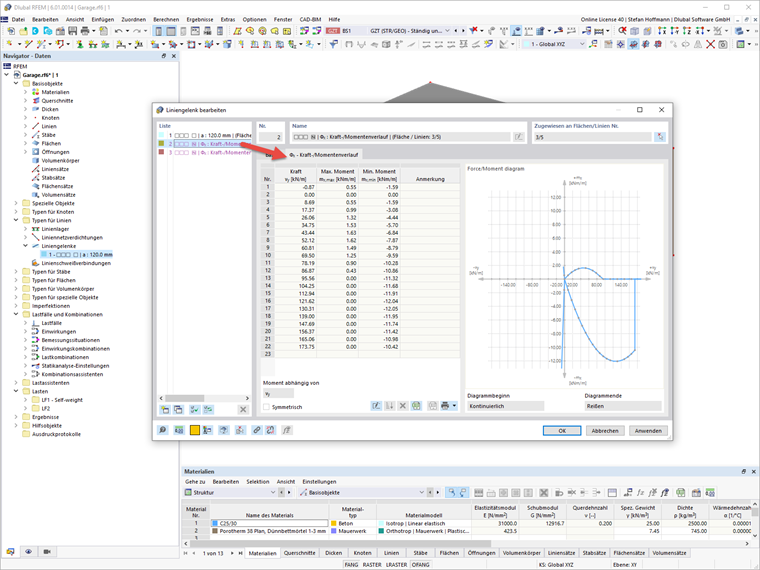This screenshot has height=570, width=760.
Task: Open the Berechnen menu
Action: (166, 19)
